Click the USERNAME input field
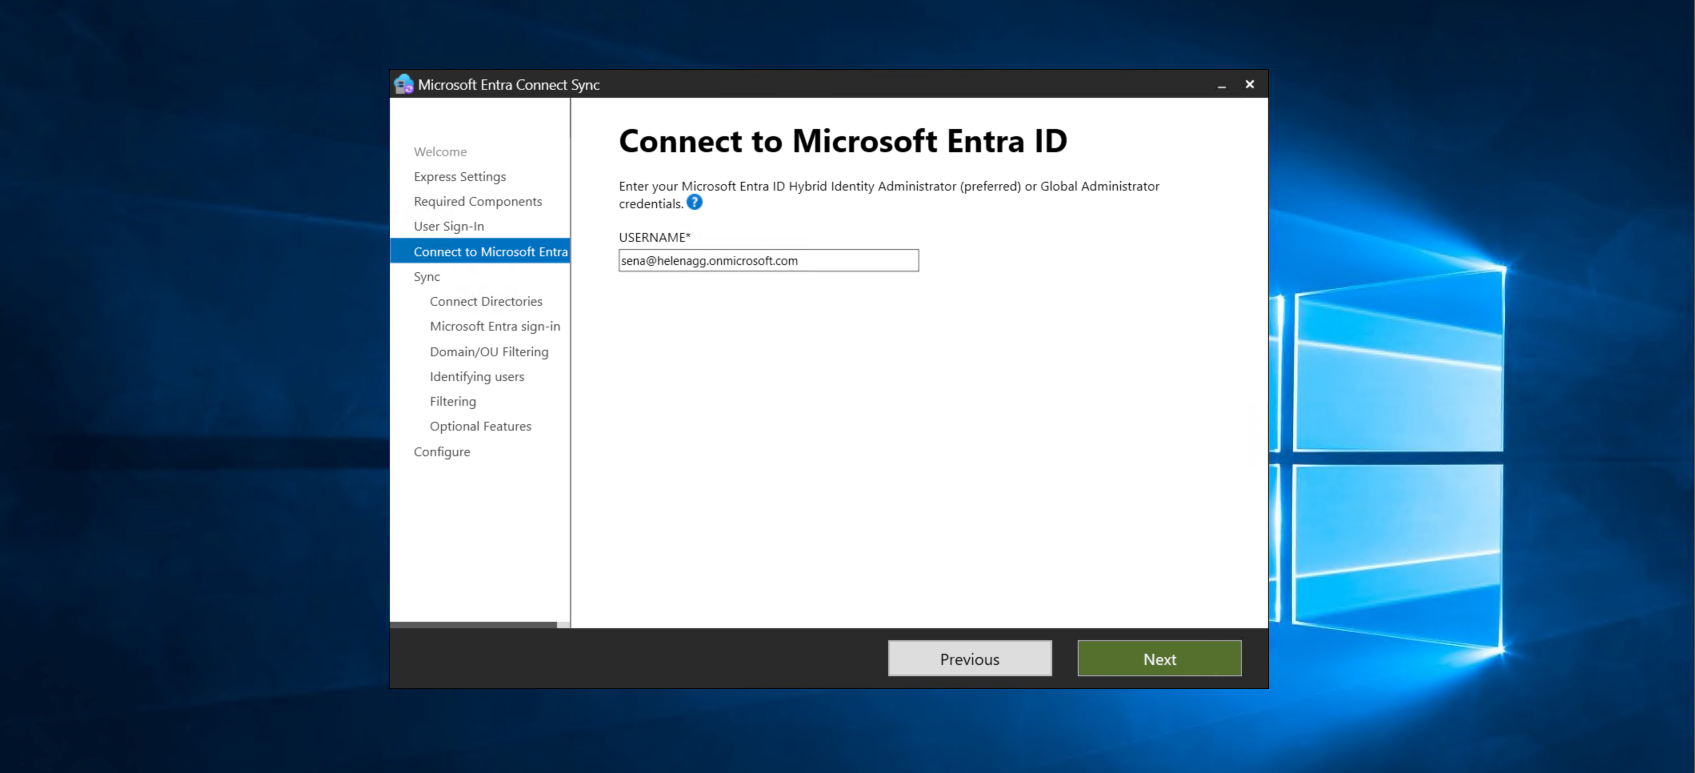The image size is (1695, 773). point(768,261)
